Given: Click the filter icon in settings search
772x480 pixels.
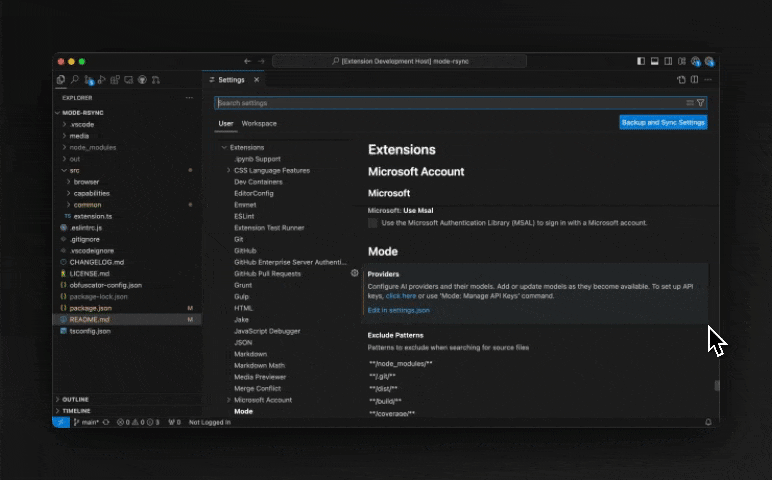Looking at the screenshot, I should 700,103.
